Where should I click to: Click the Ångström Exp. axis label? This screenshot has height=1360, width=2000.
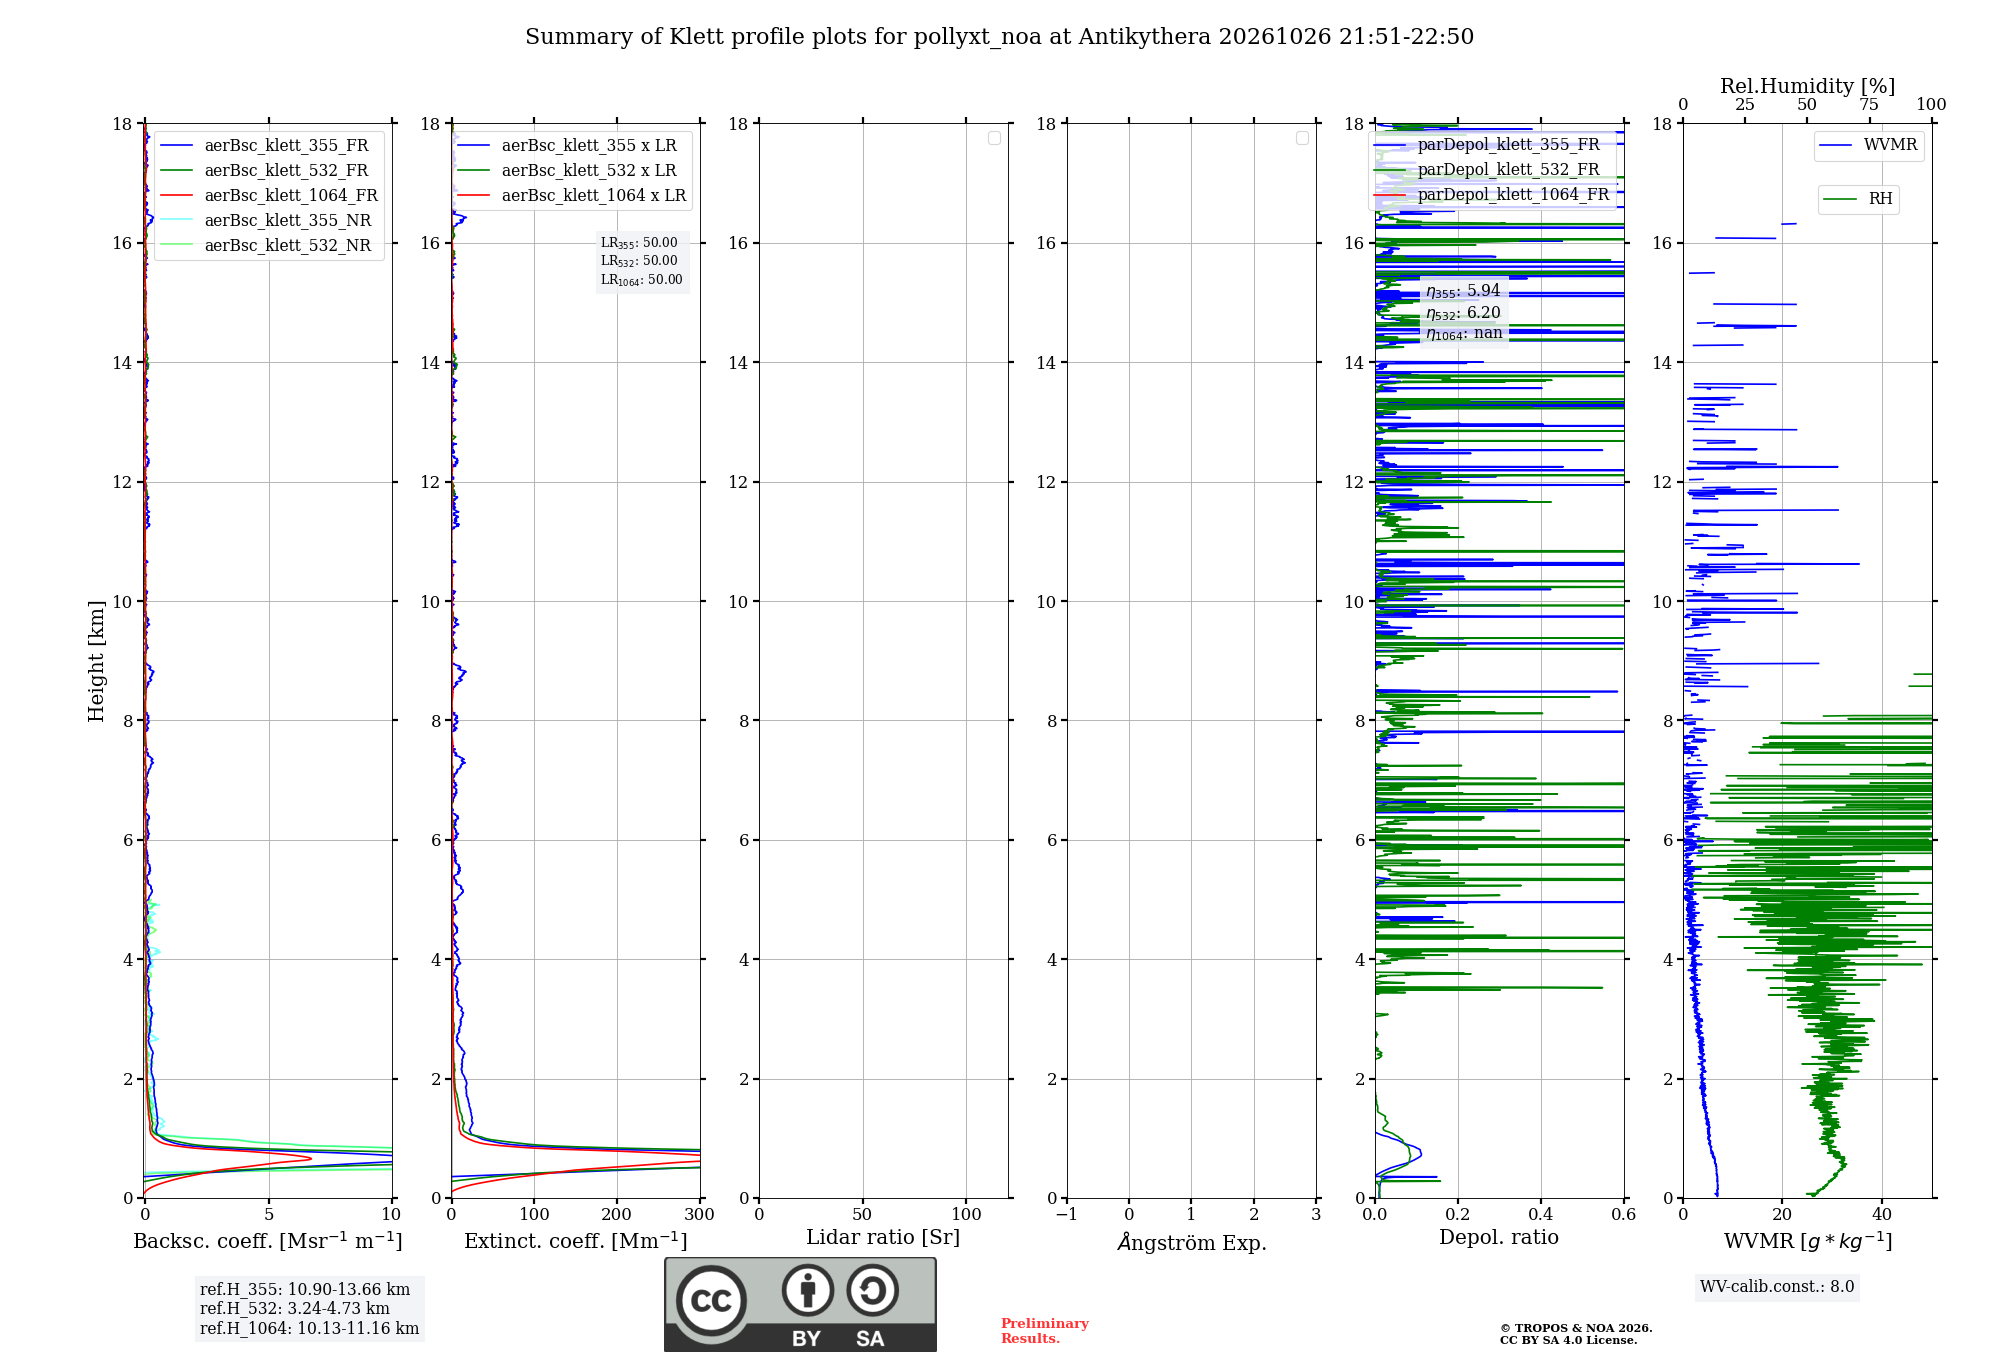click(1192, 1242)
